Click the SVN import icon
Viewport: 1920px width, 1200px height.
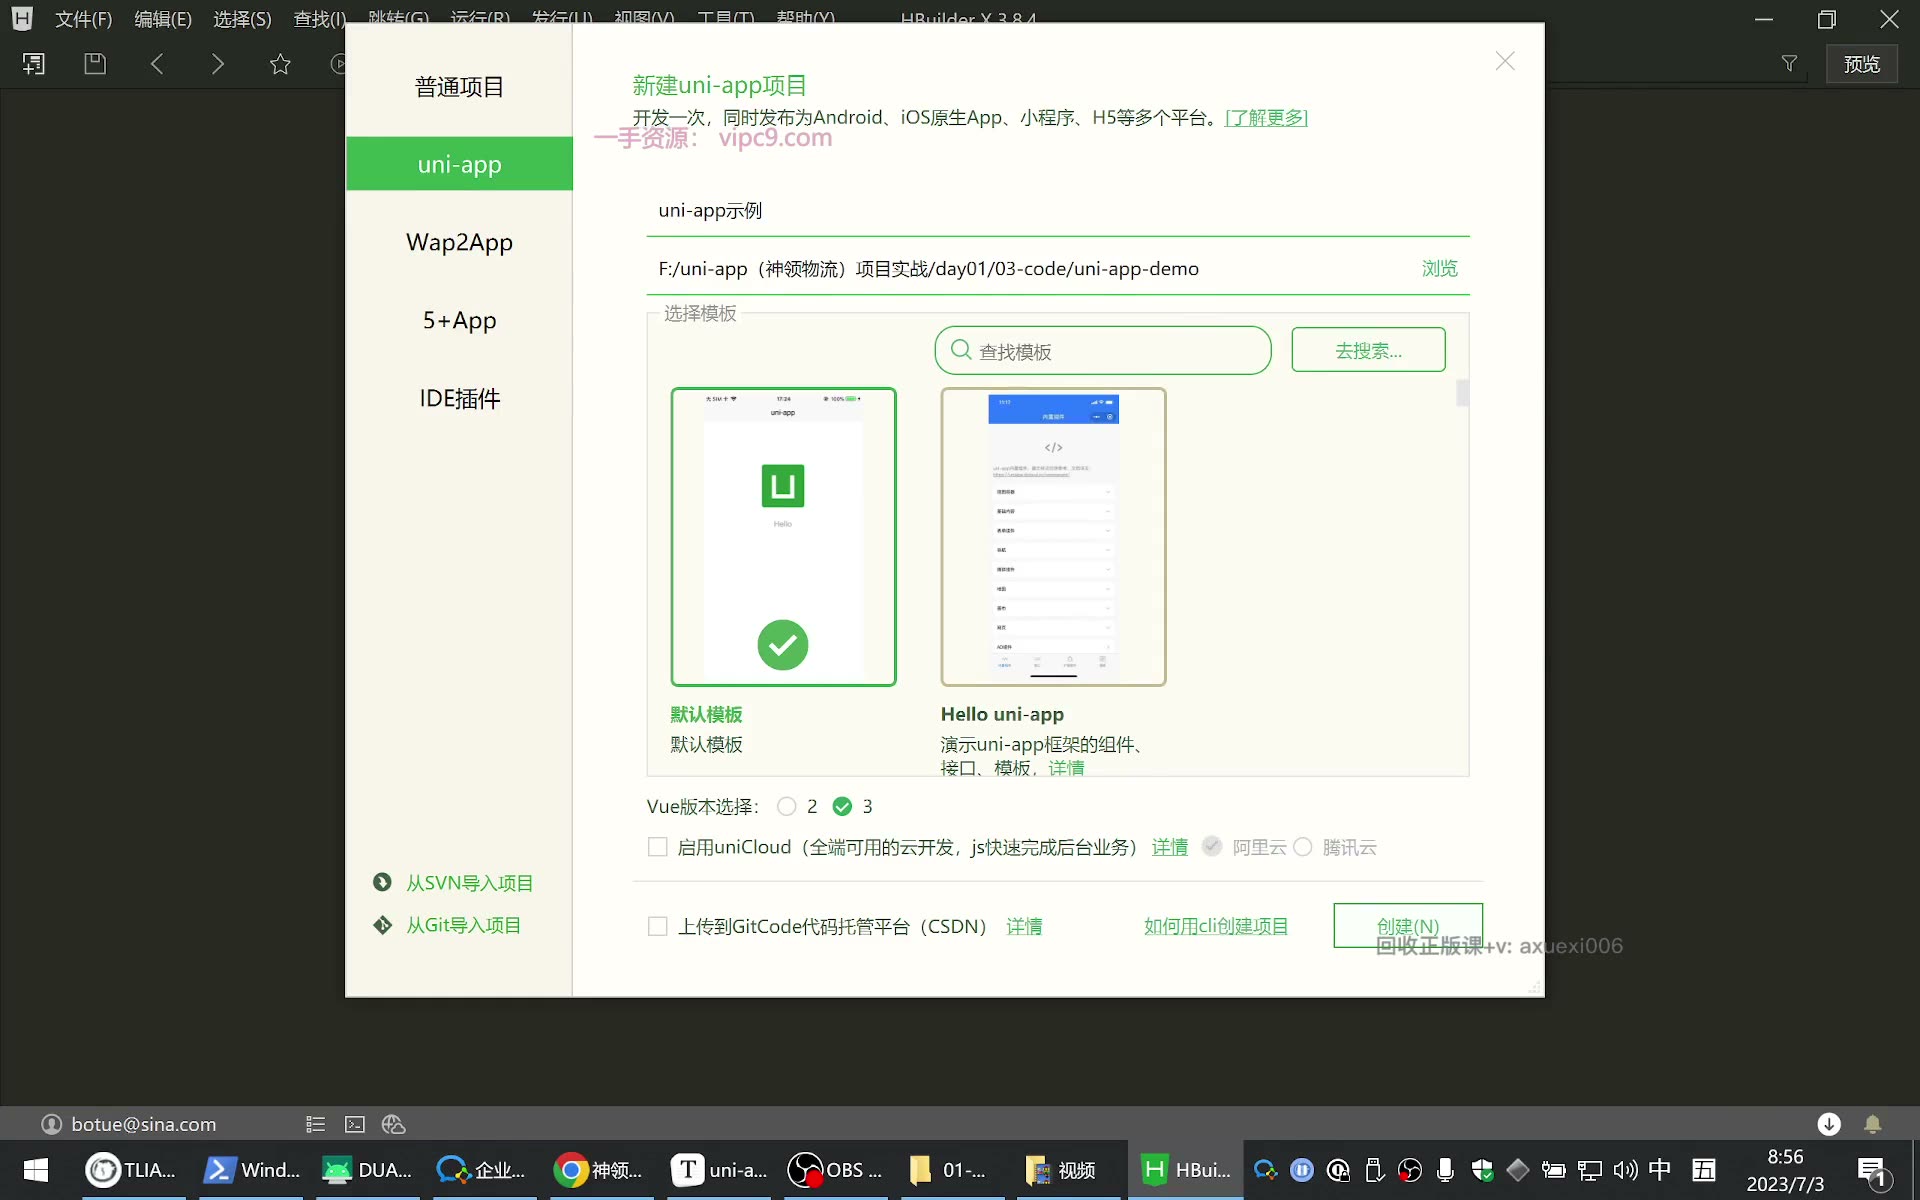(382, 882)
